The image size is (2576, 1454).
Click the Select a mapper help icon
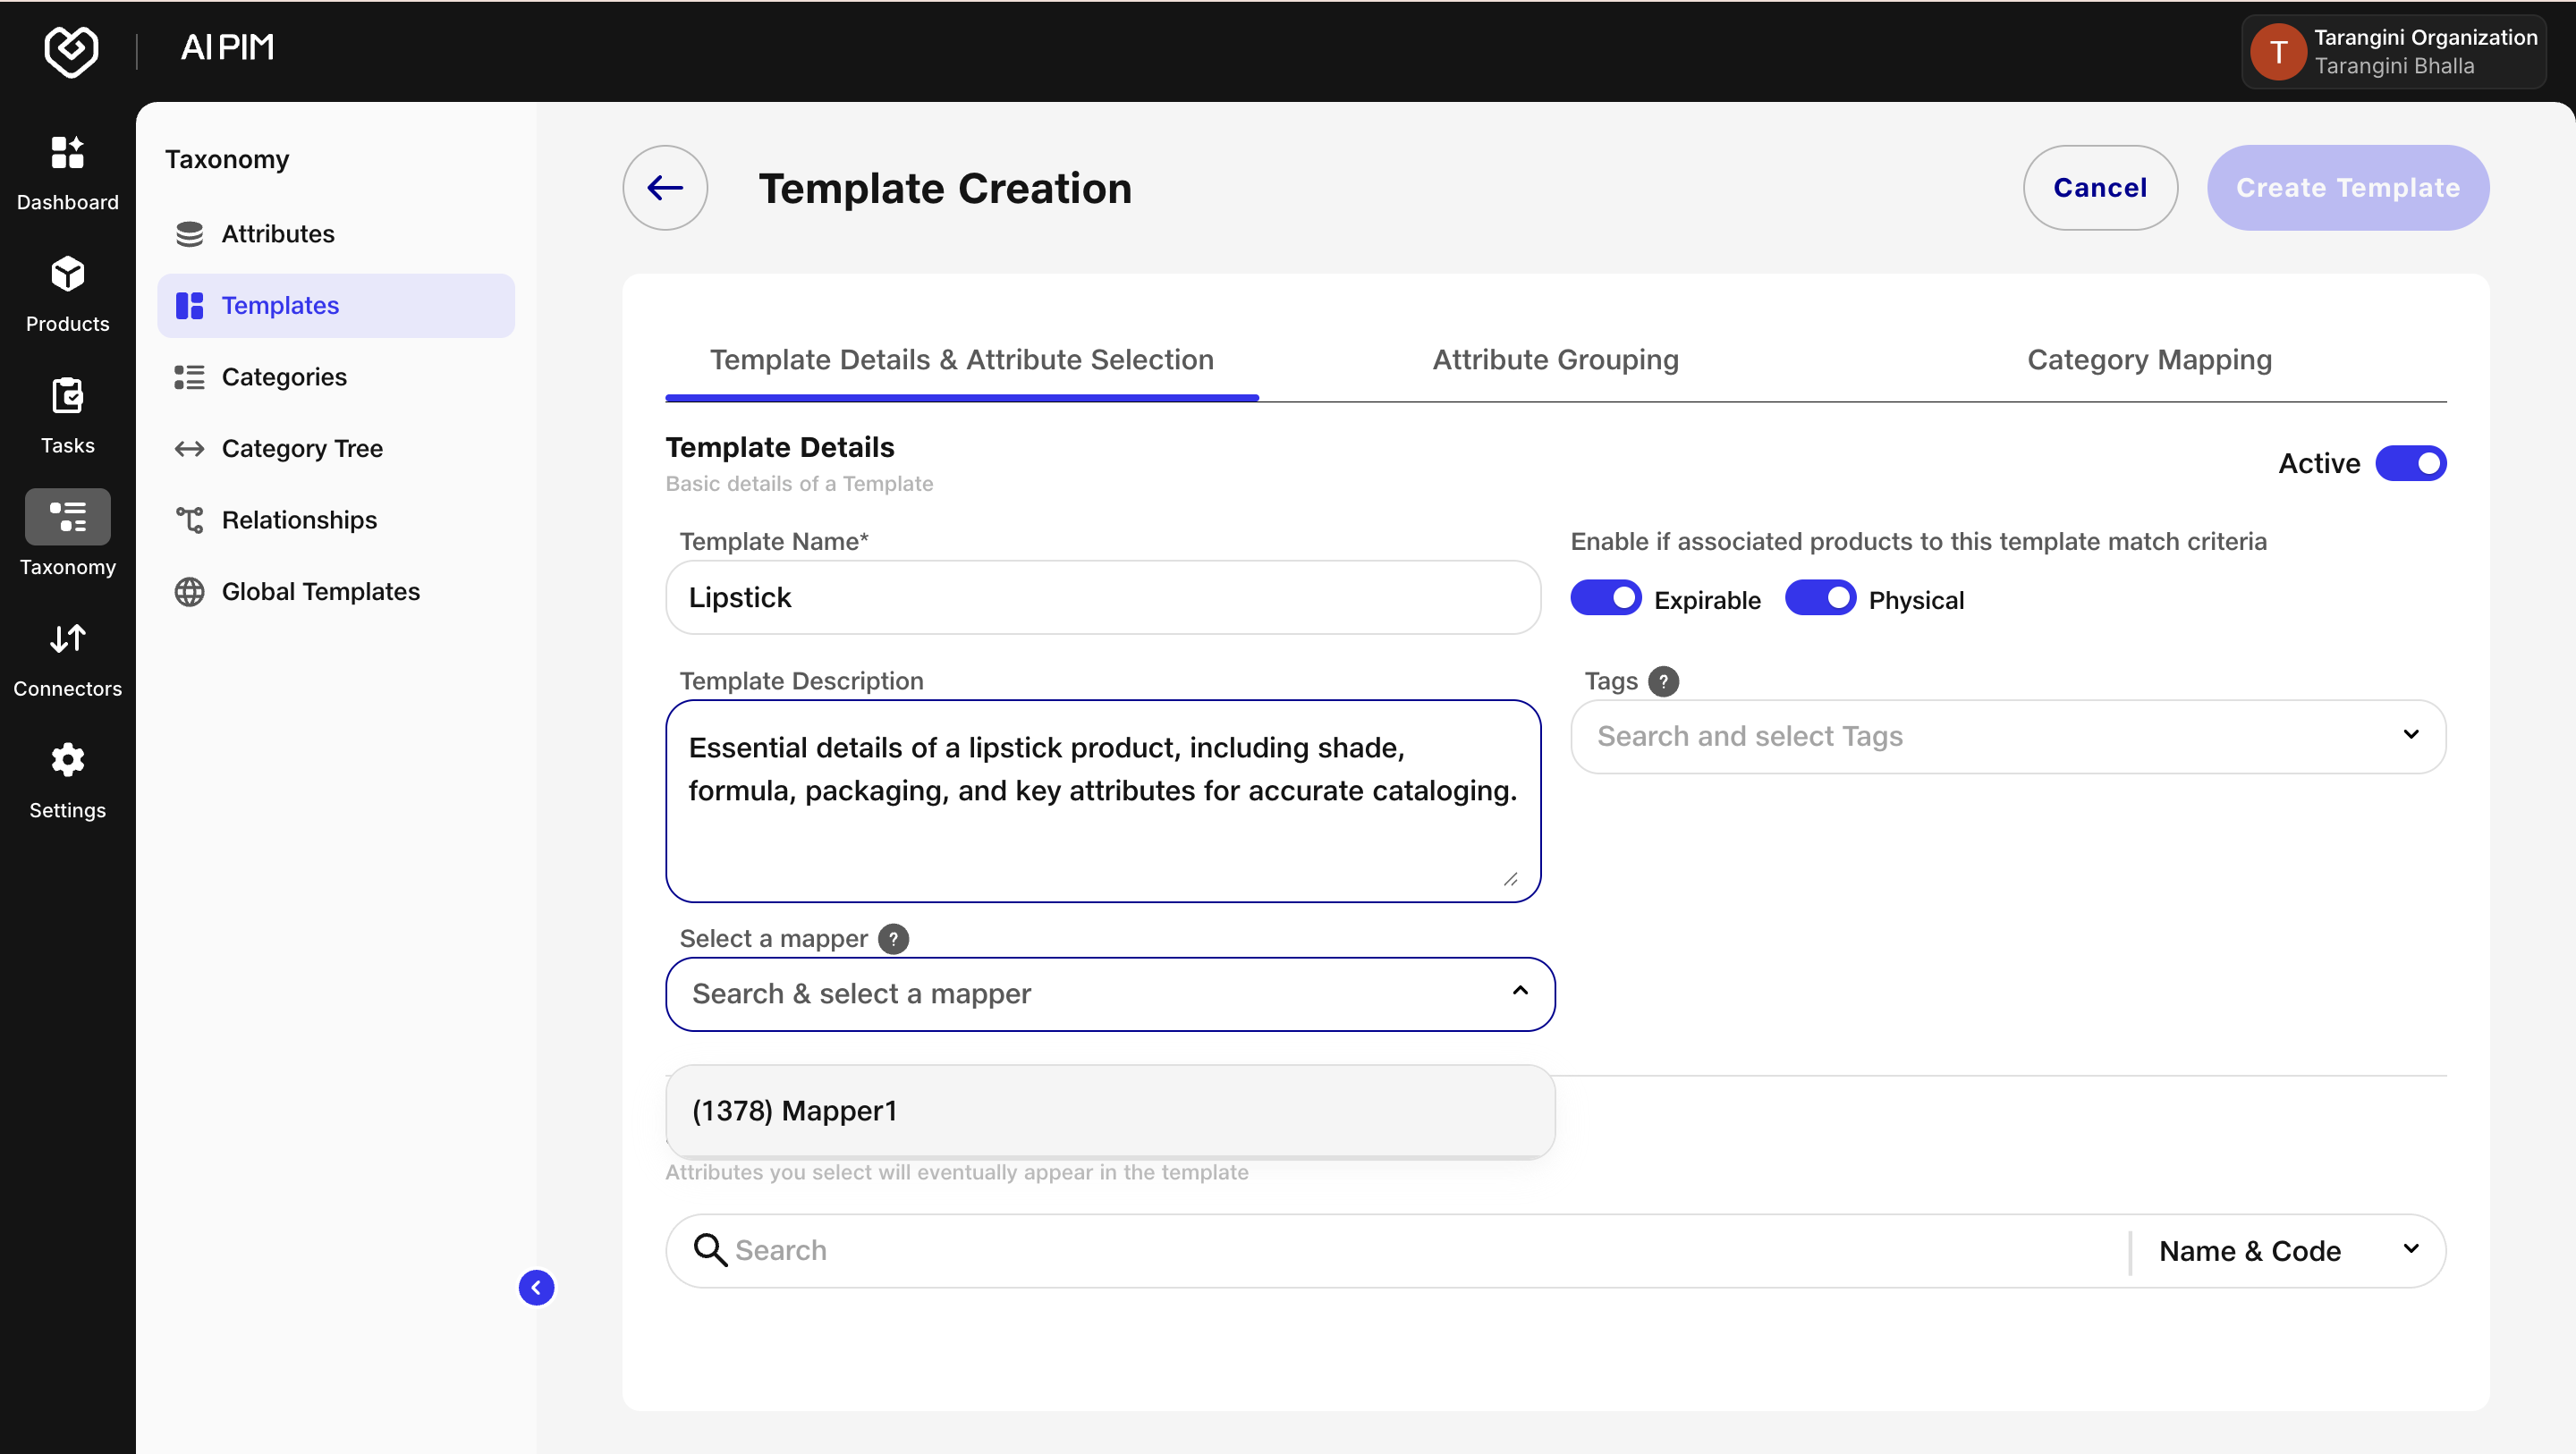pos(893,939)
